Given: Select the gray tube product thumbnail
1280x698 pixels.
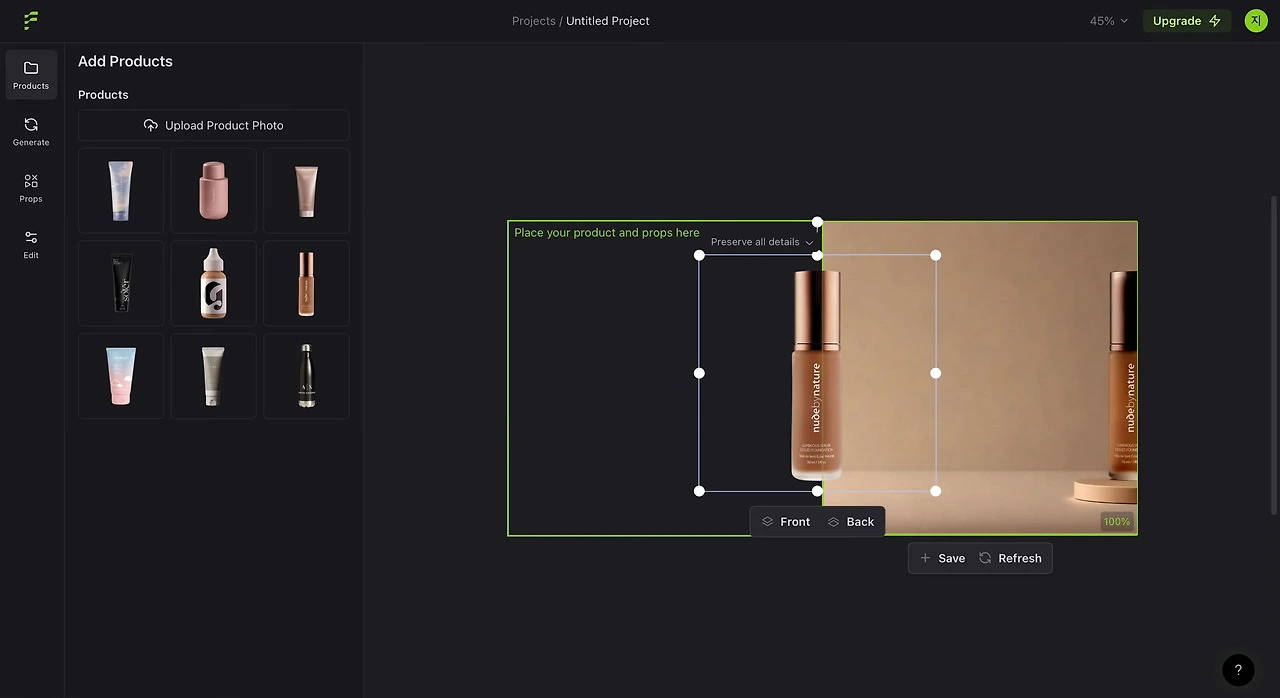Looking at the screenshot, I should tap(213, 376).
